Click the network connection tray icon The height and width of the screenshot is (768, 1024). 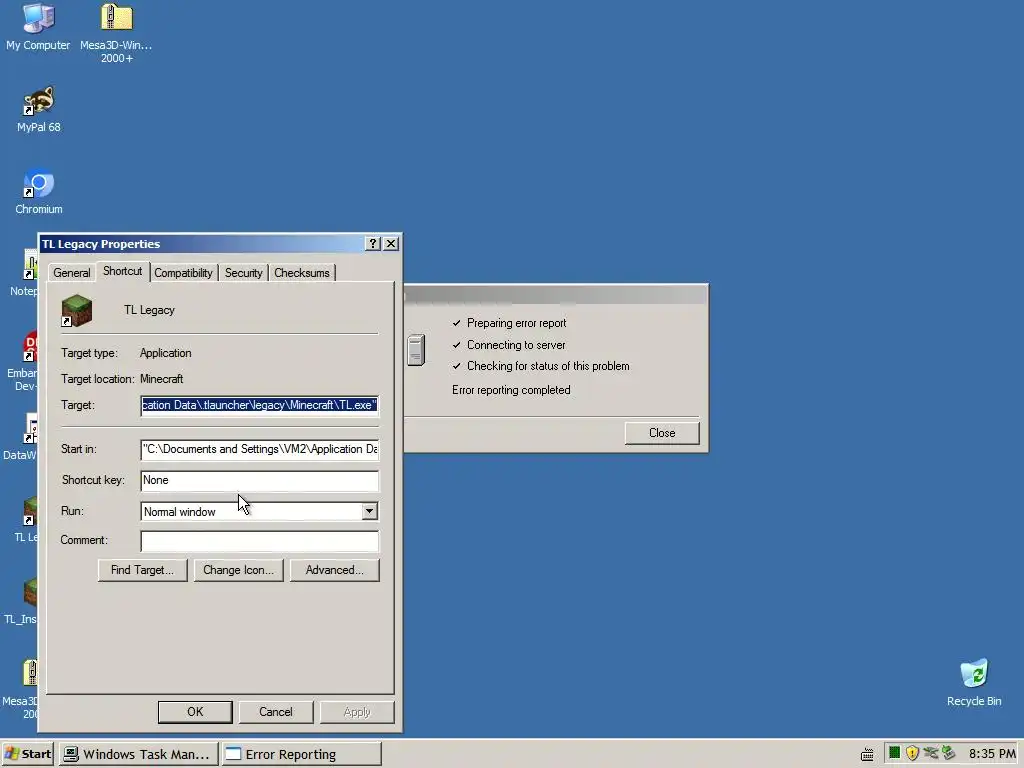[x=931, y=753]
